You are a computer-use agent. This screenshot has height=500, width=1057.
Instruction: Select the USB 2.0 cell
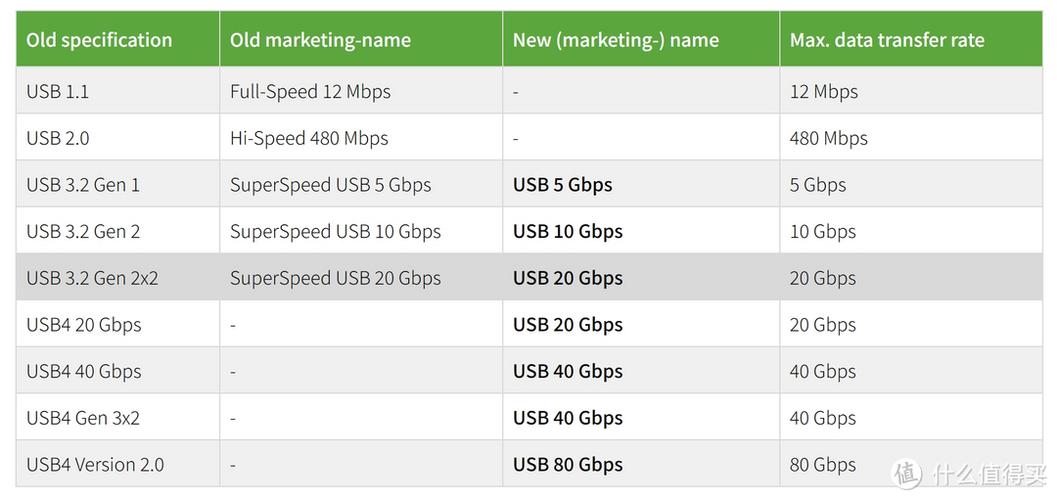[118, 138]
